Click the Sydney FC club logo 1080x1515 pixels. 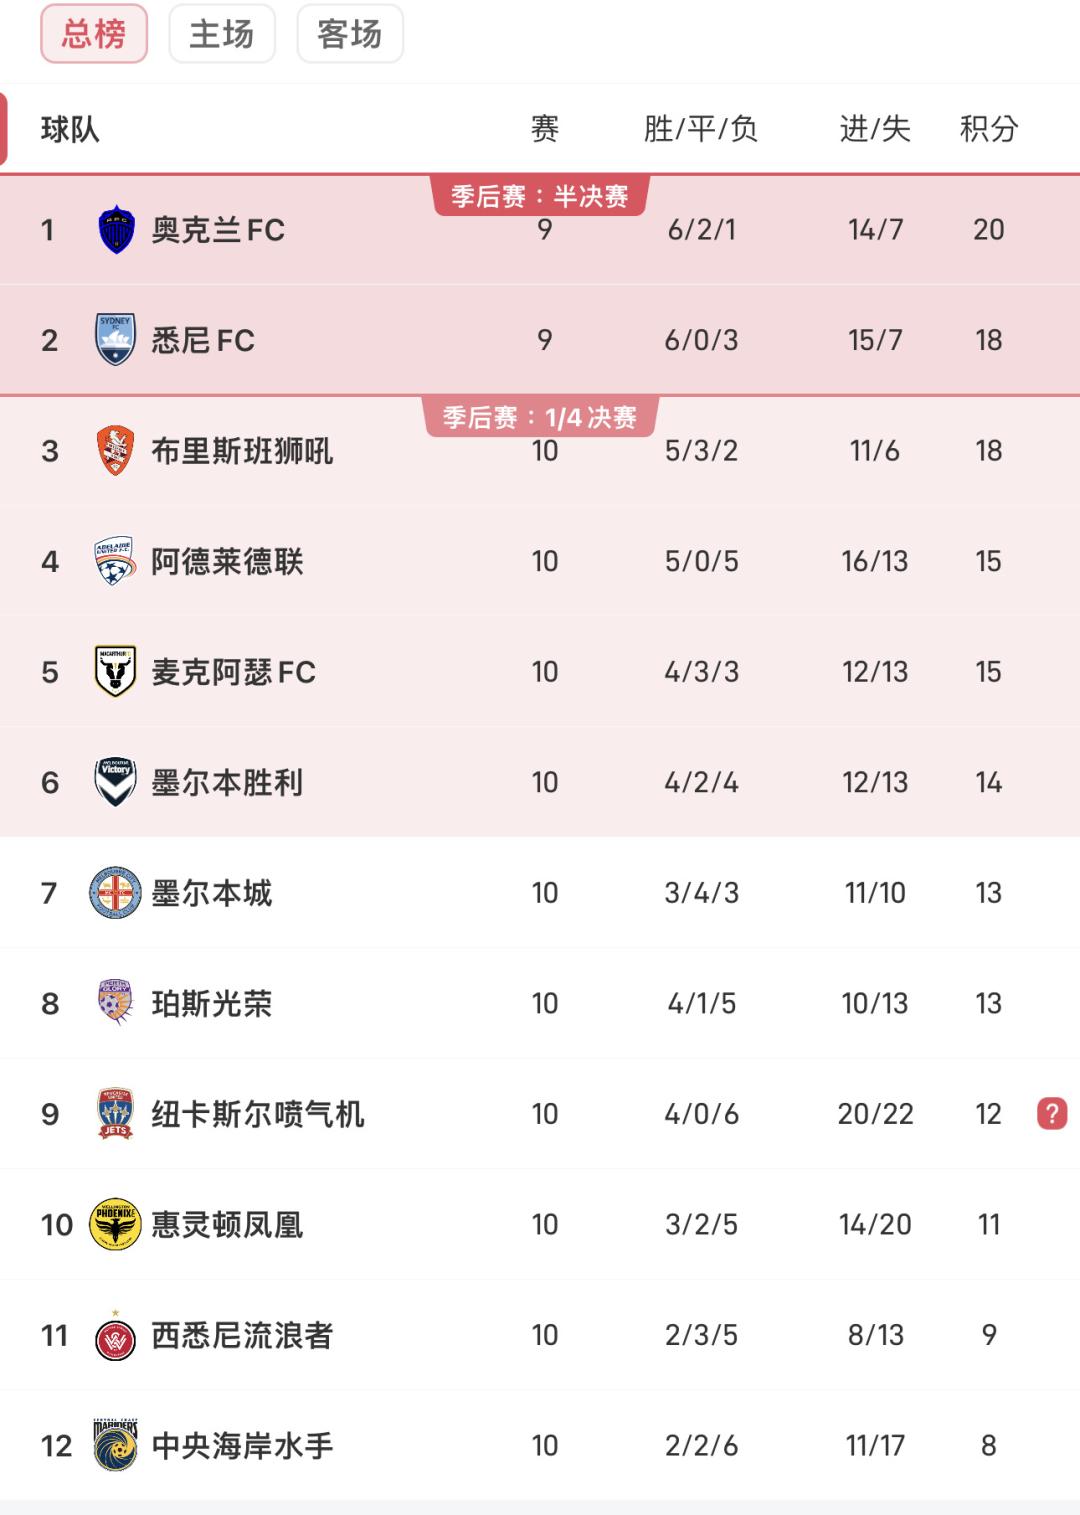pos(116,340)
